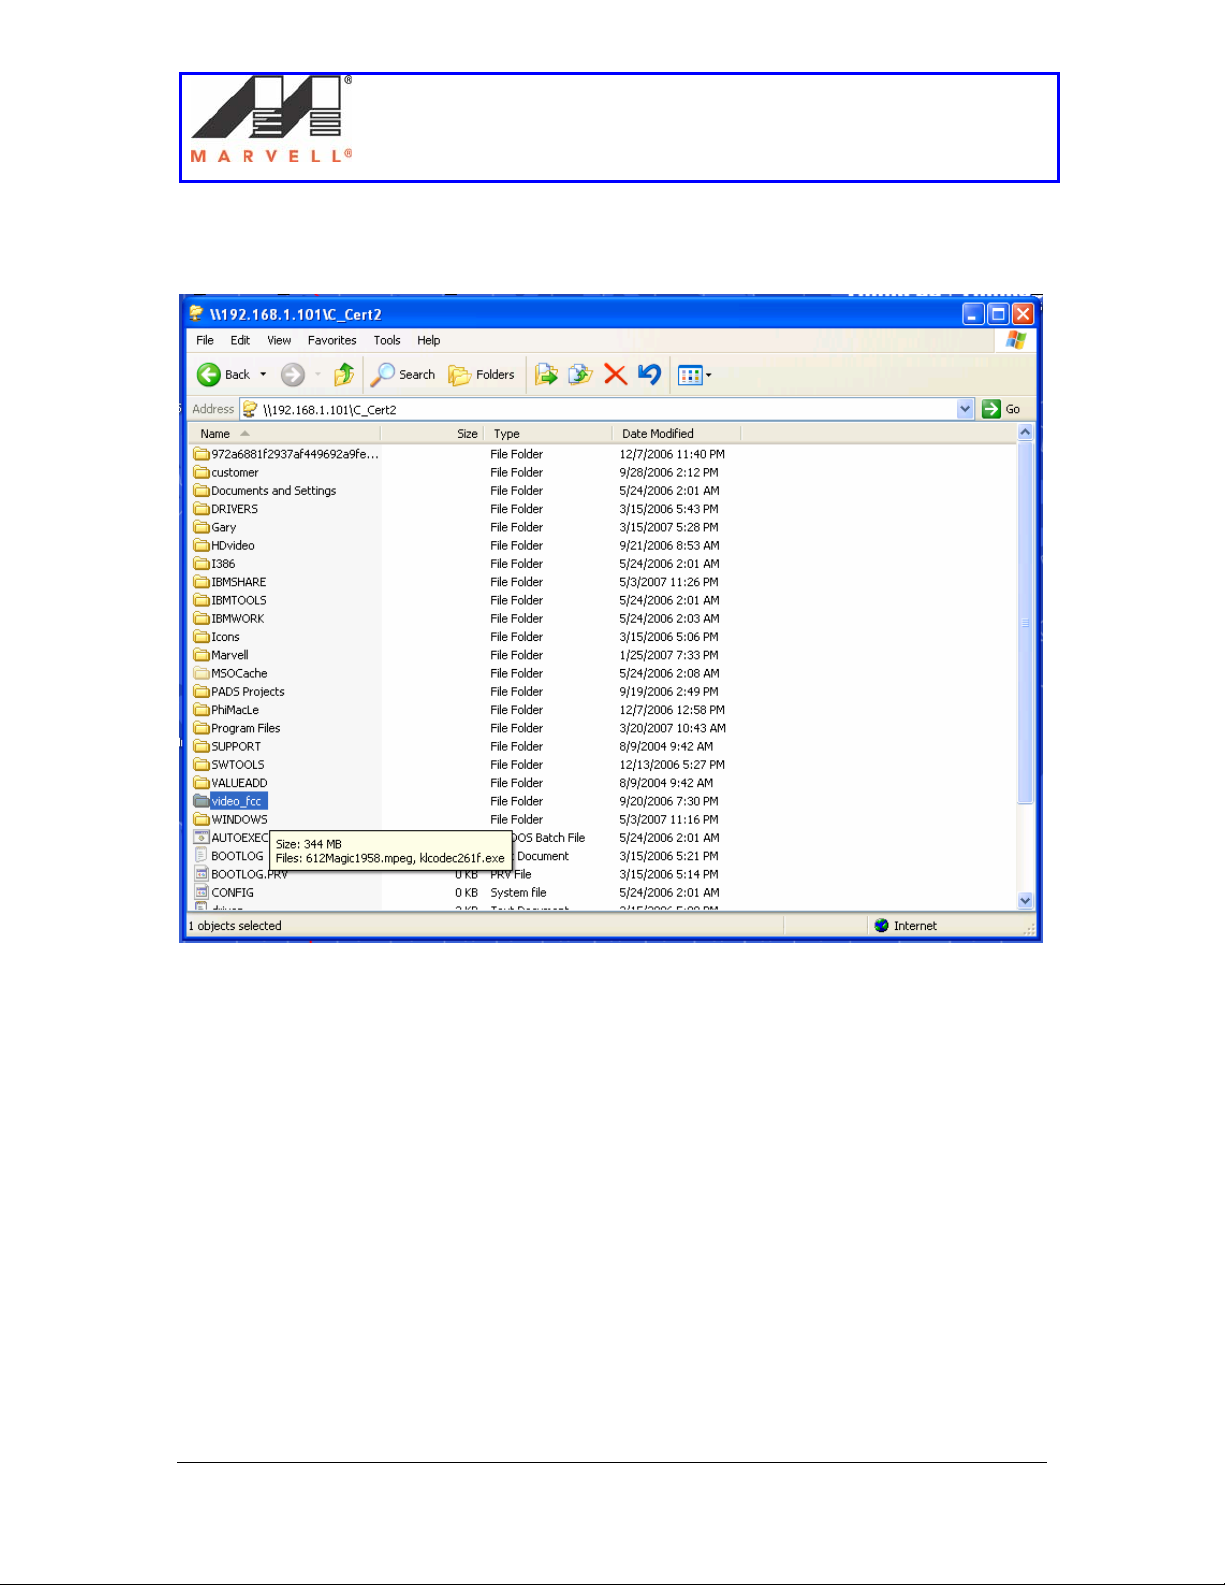The height and width of the screenshot is (1585, 1225).
Task: Select the Program Files folder
Action: pyautogui.click(x=245, y=729)
